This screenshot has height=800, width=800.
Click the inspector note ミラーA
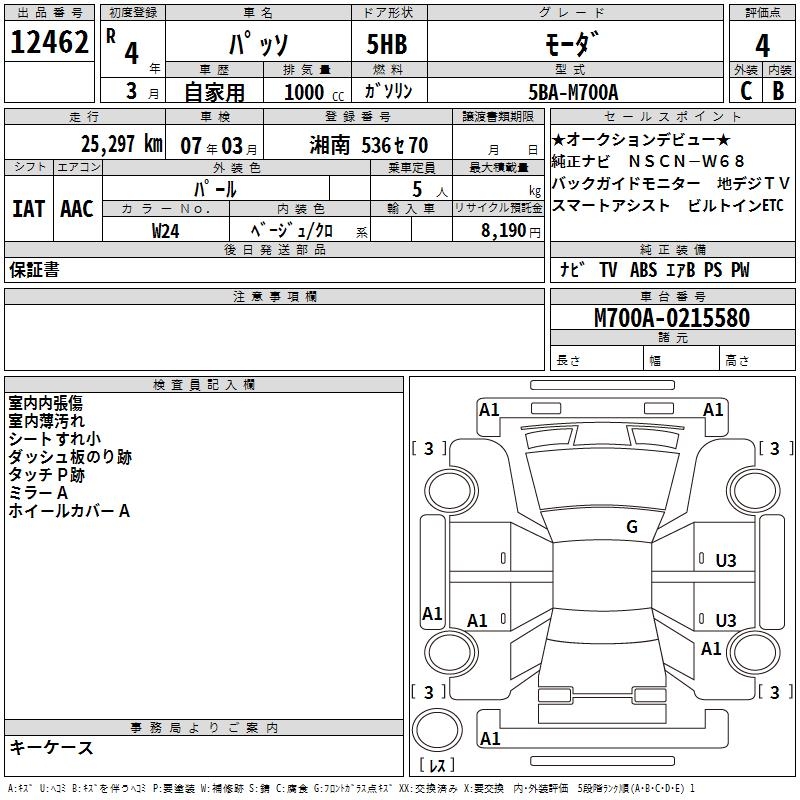coord(38,492)
